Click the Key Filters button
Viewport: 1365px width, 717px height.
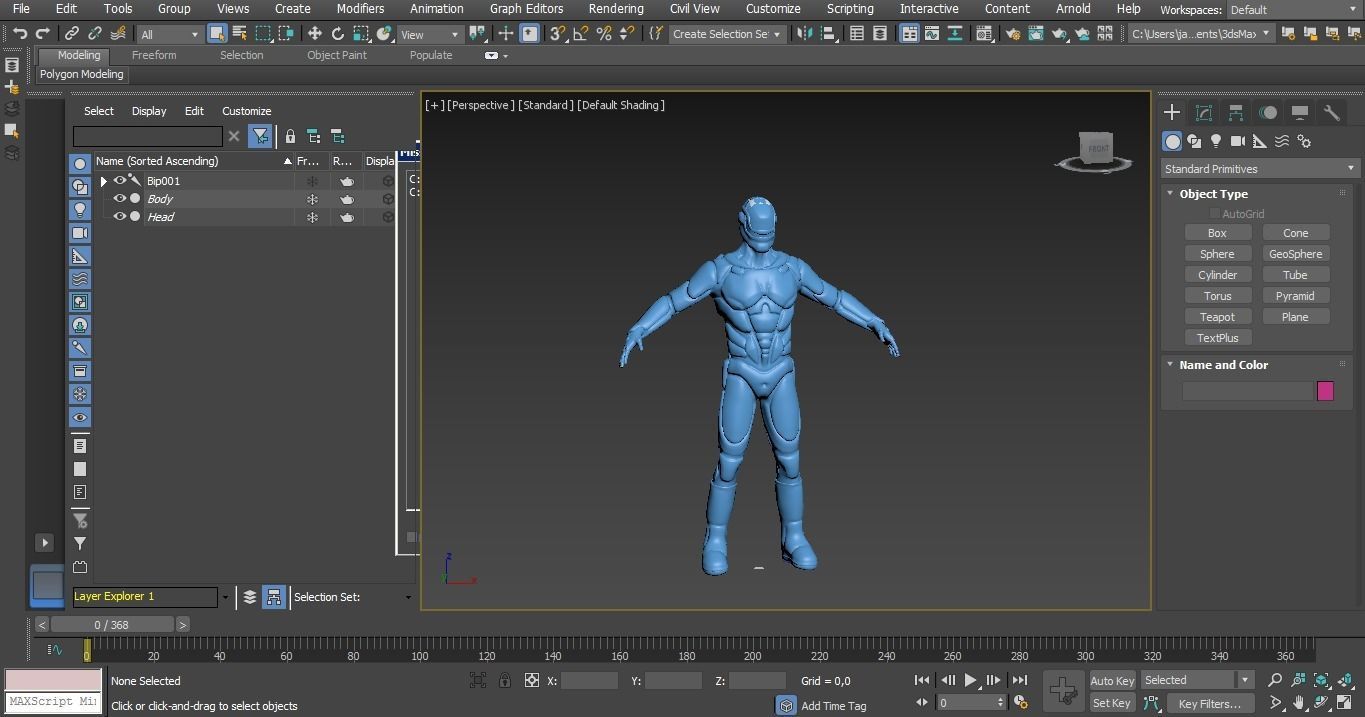point(1209,704)
